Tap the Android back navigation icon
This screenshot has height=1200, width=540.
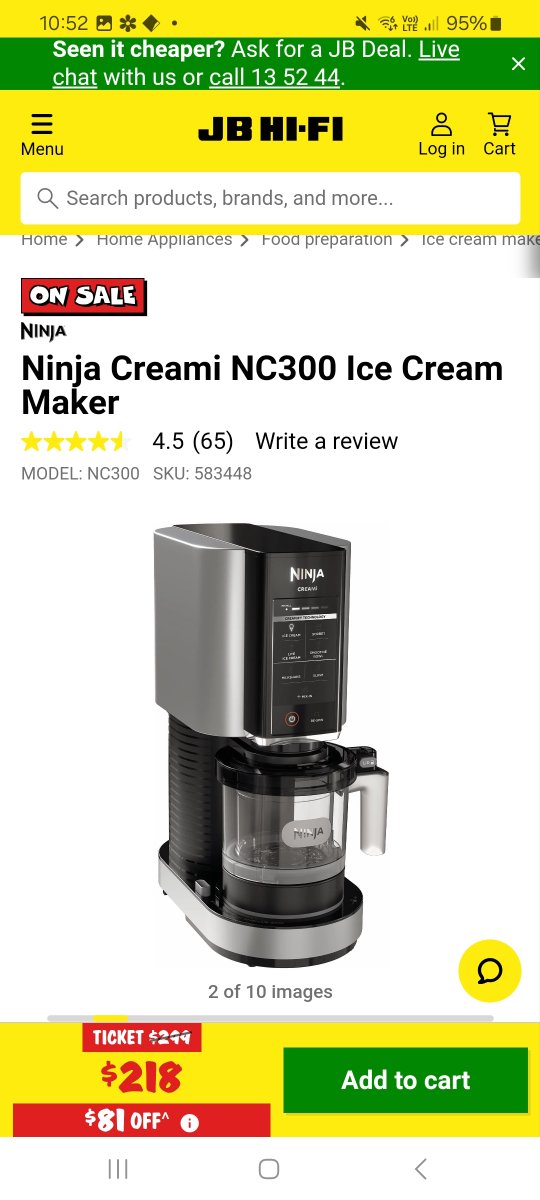click(x=421, y=1169)
